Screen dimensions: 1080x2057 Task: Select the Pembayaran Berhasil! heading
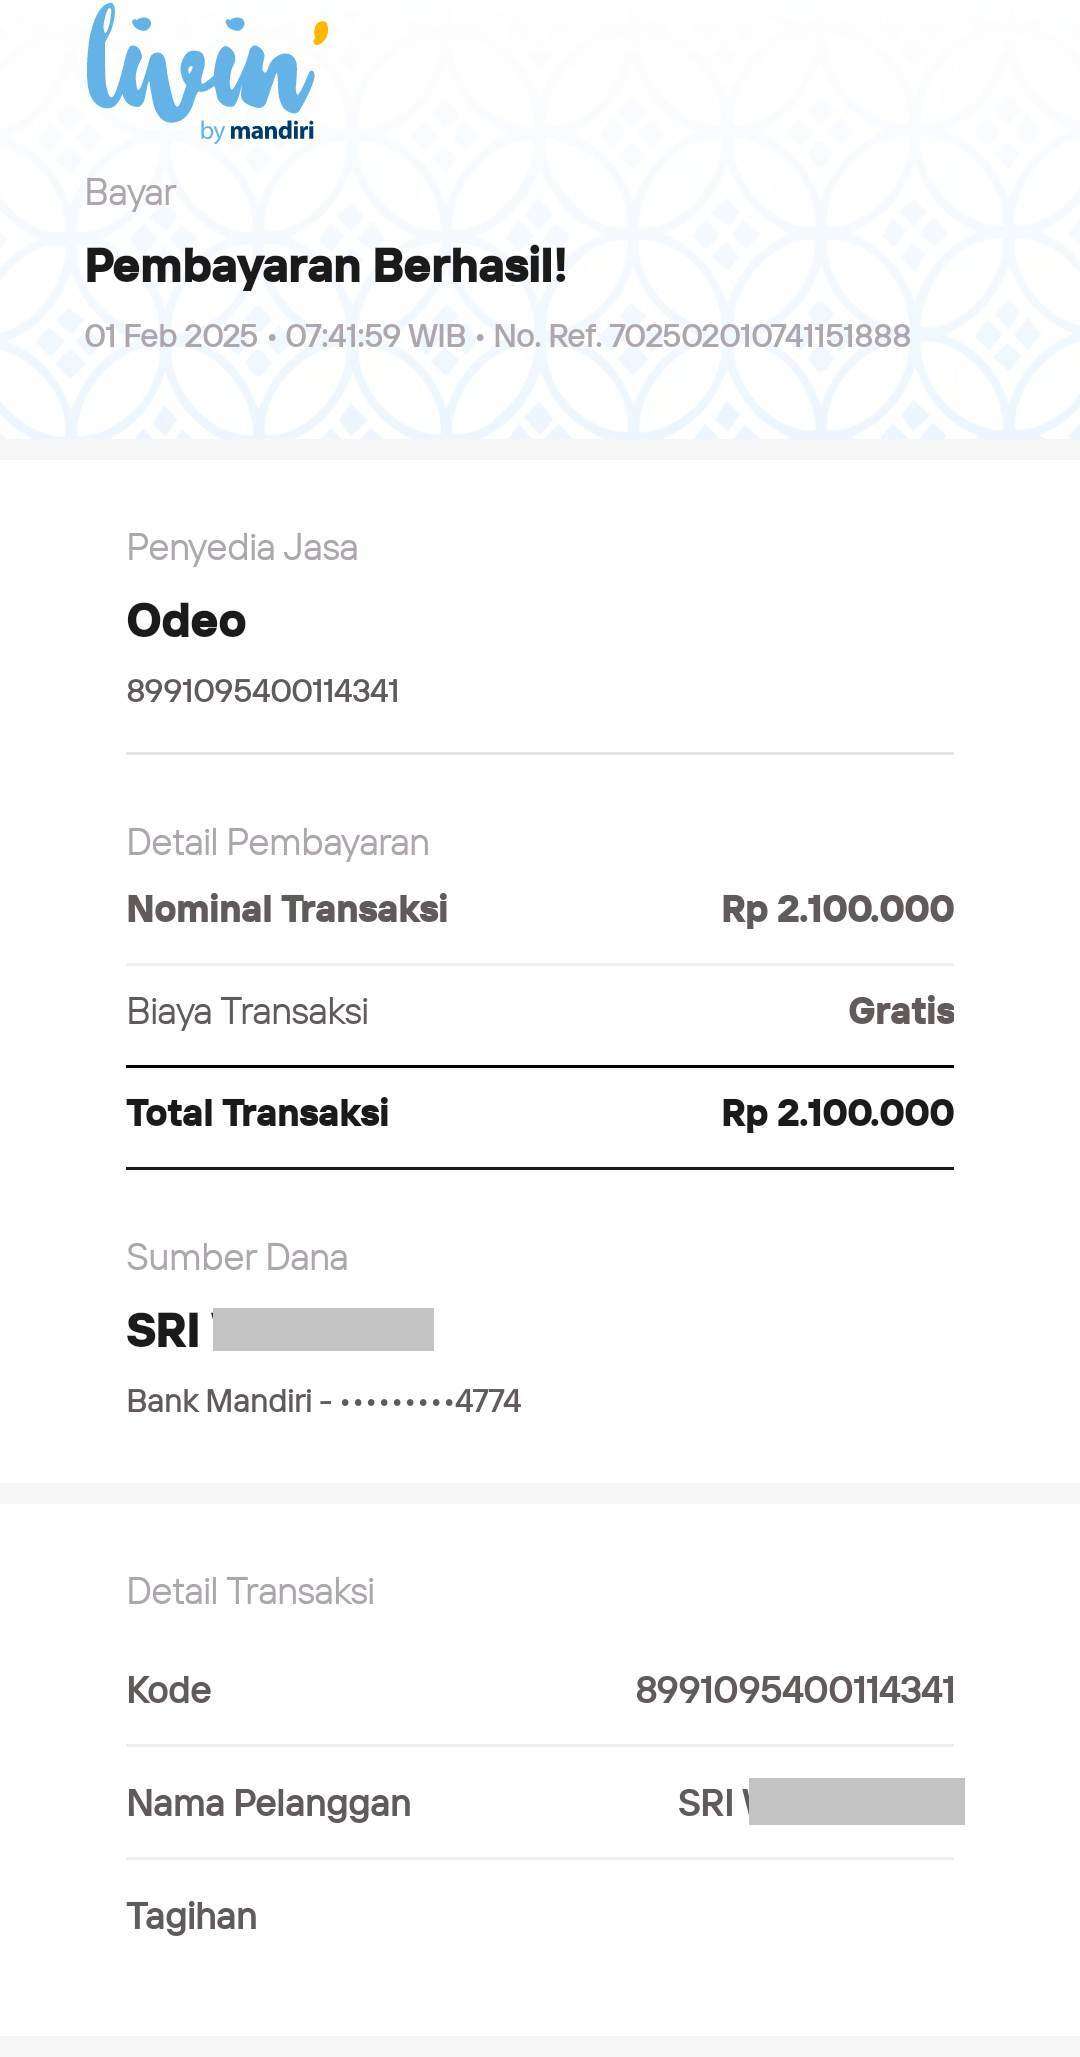(326, 266)
